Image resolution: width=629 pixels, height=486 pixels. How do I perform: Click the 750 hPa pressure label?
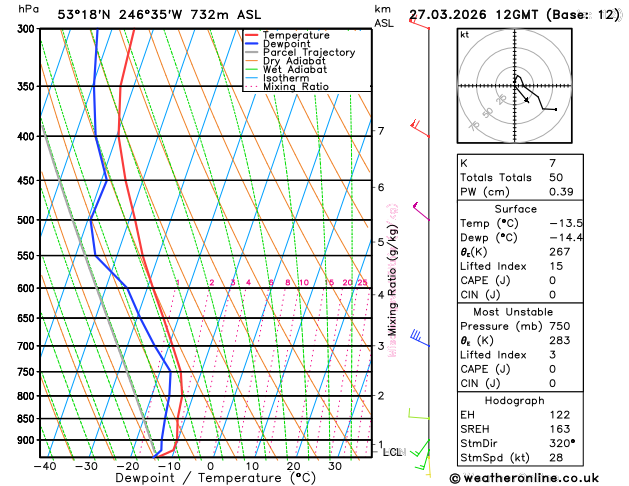[x=28, y=372]
